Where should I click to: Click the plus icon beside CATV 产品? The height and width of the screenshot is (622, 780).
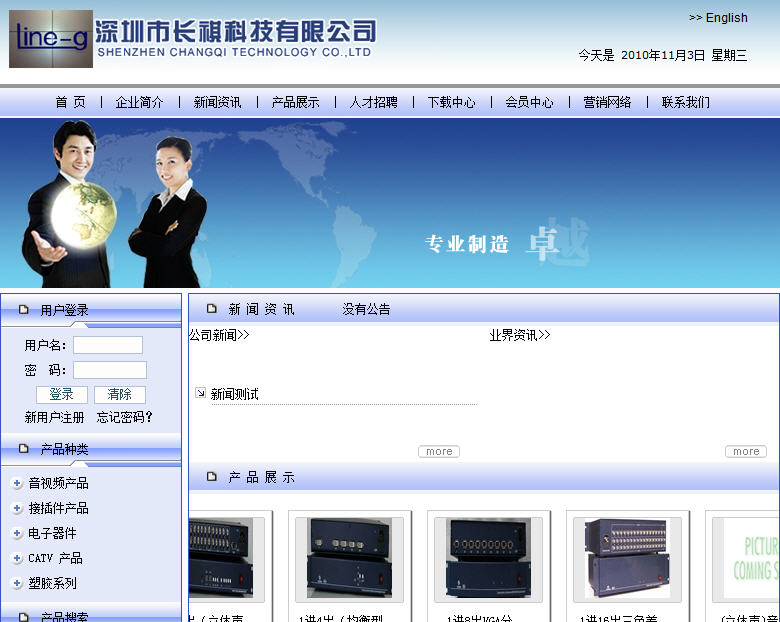17,558
